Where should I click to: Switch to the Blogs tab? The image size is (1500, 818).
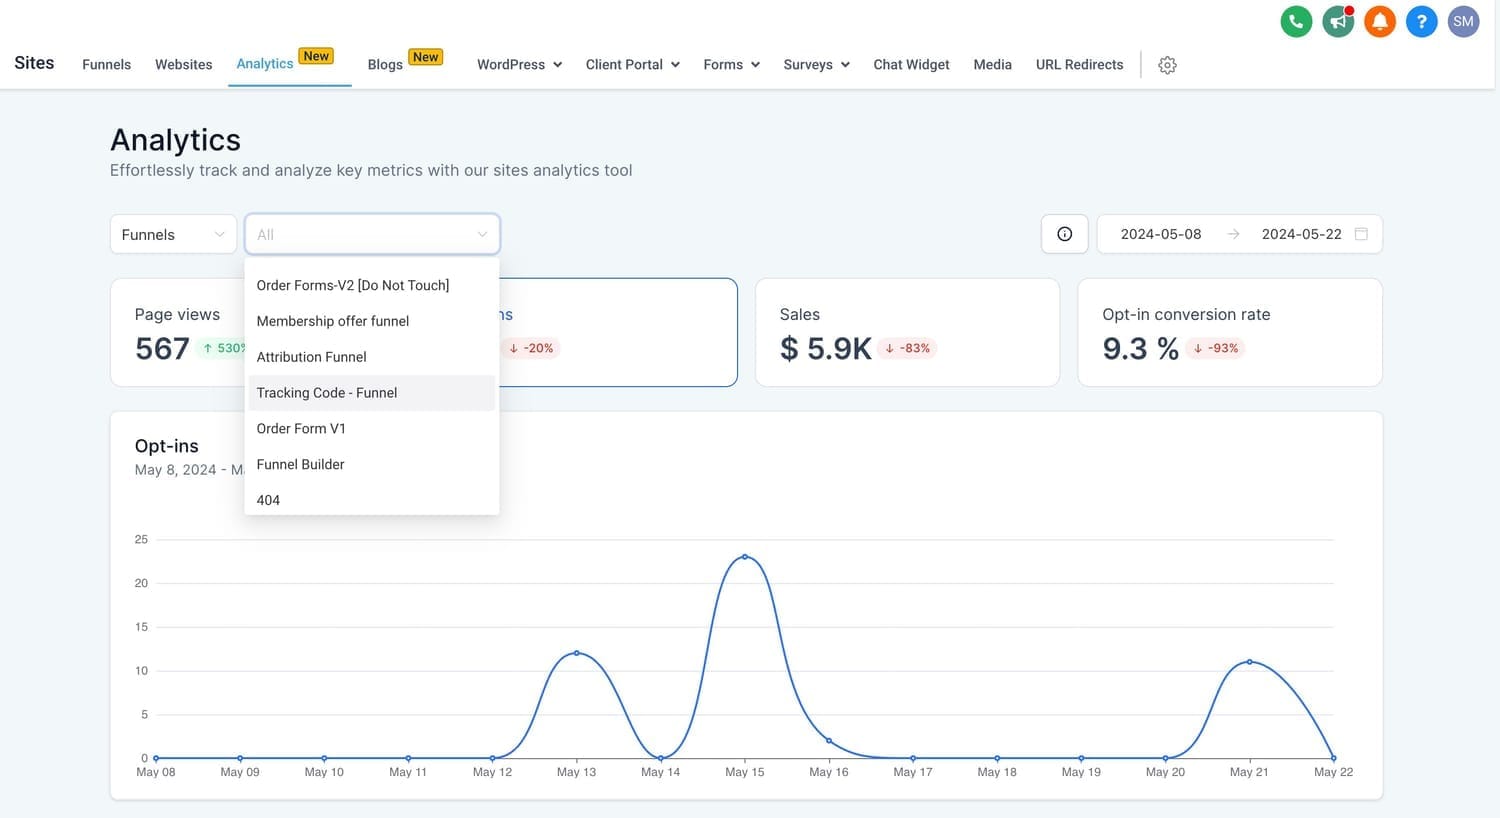click(385, 64)
